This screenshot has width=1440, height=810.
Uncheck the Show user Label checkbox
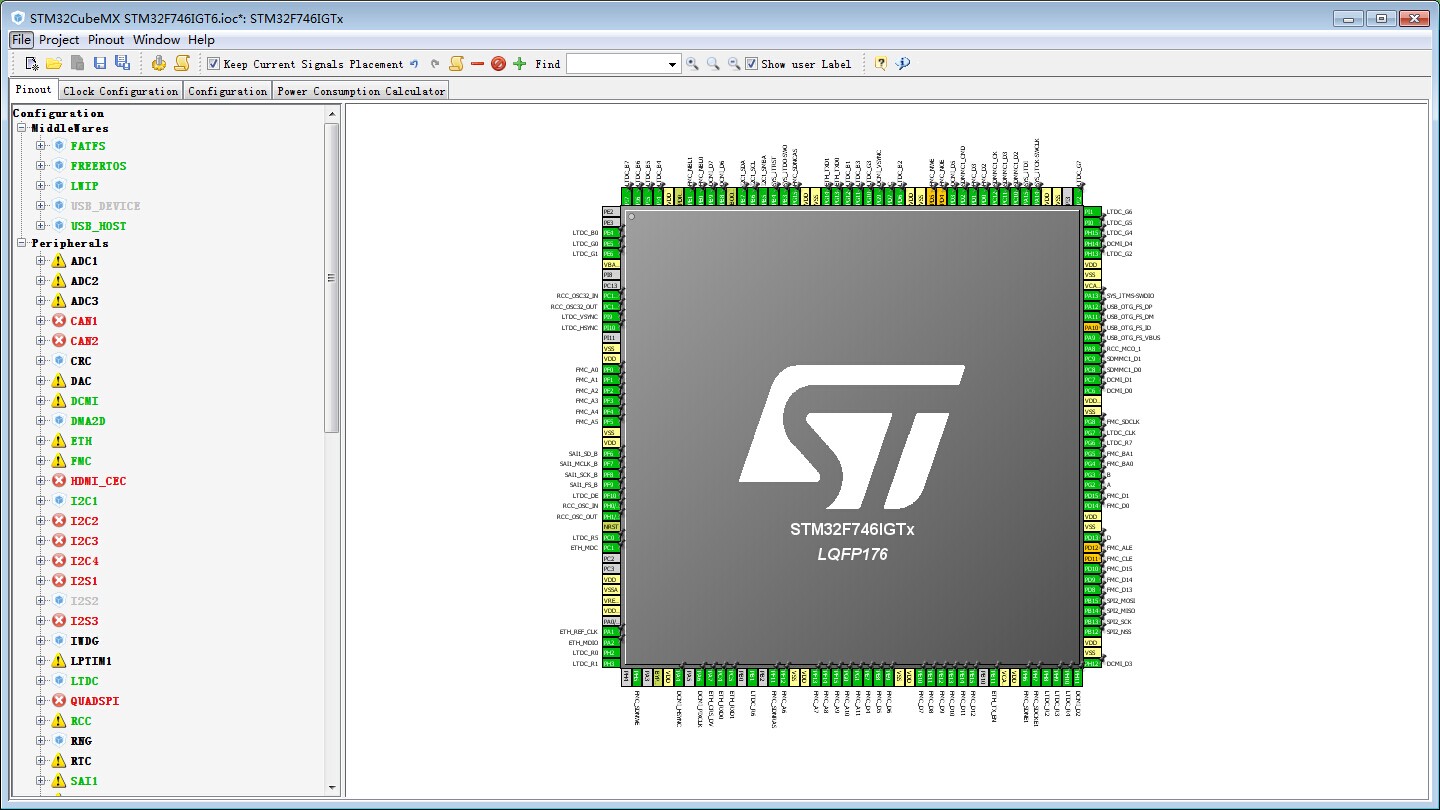[752, 64]
